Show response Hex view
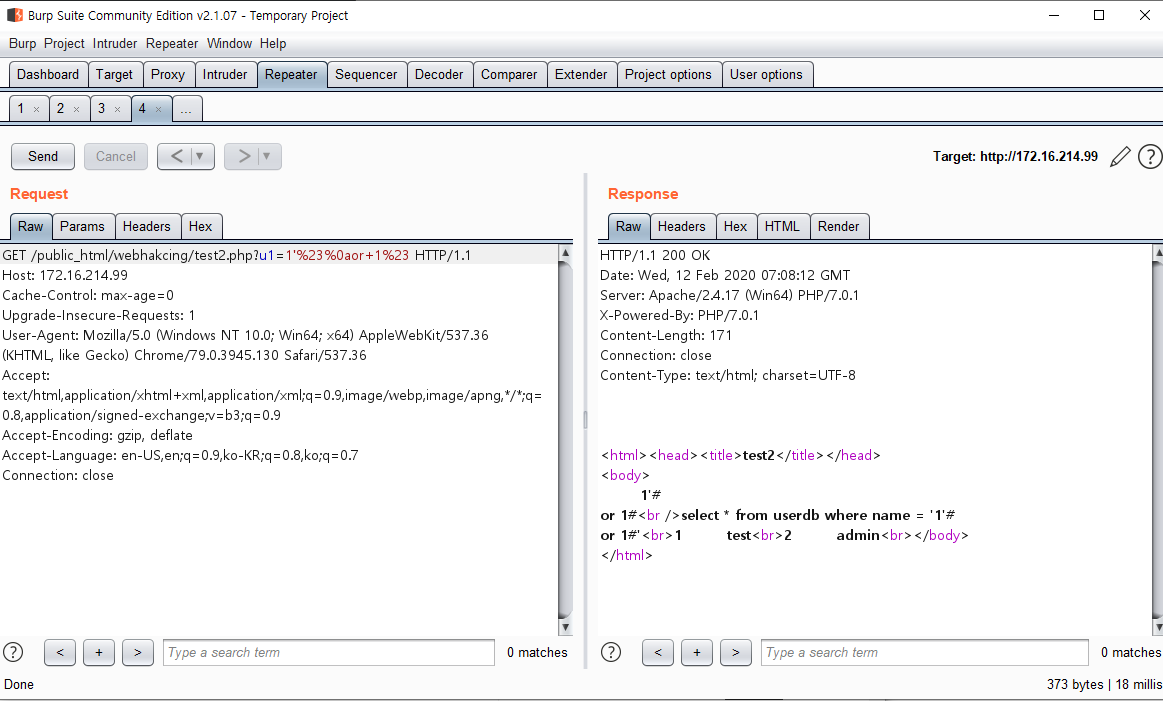The height and width of the screenshot is (701, 1163). [x=735, y=226]
